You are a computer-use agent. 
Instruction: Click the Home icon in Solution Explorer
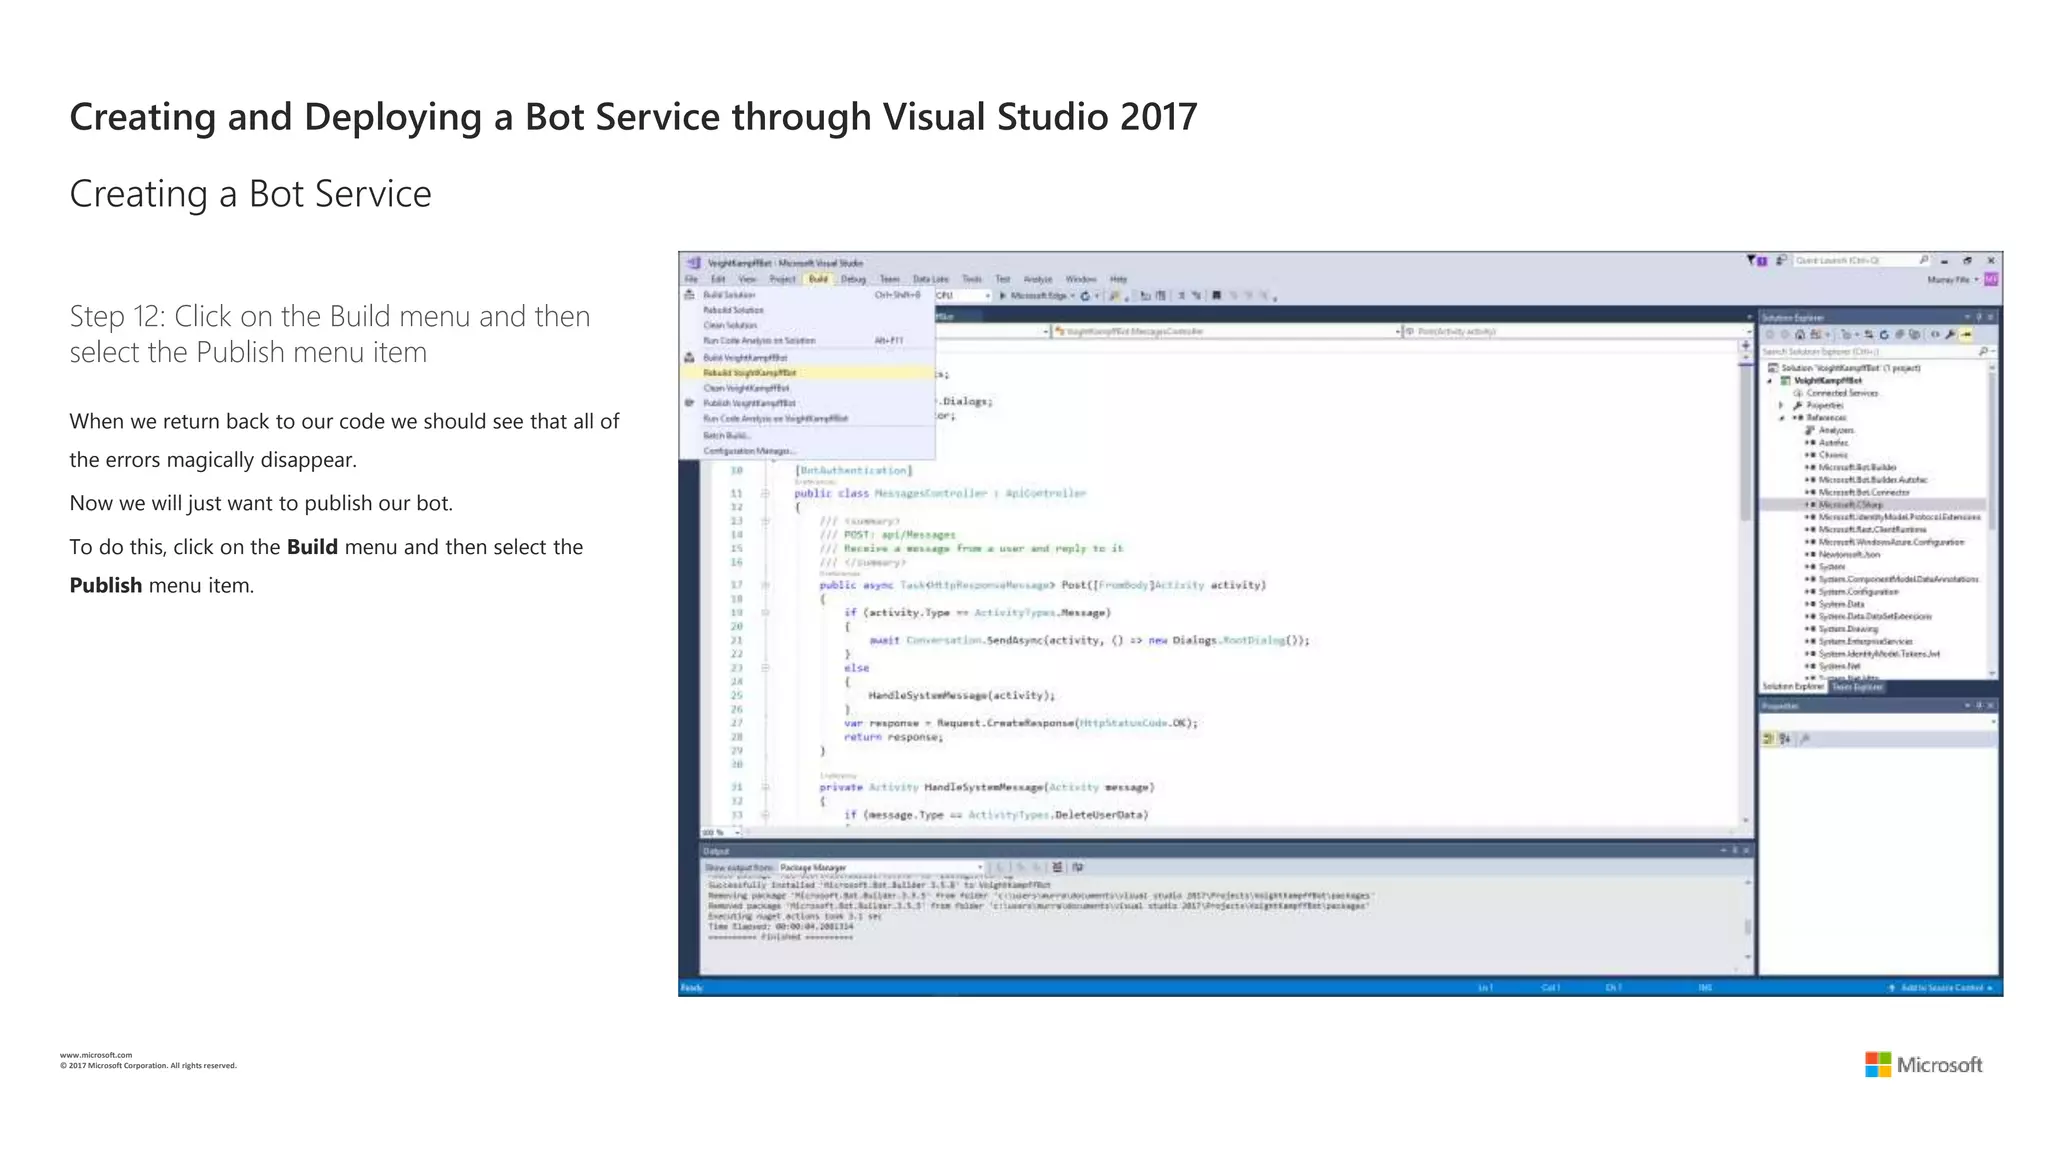pyautogui.click(x=1800, y=335)
